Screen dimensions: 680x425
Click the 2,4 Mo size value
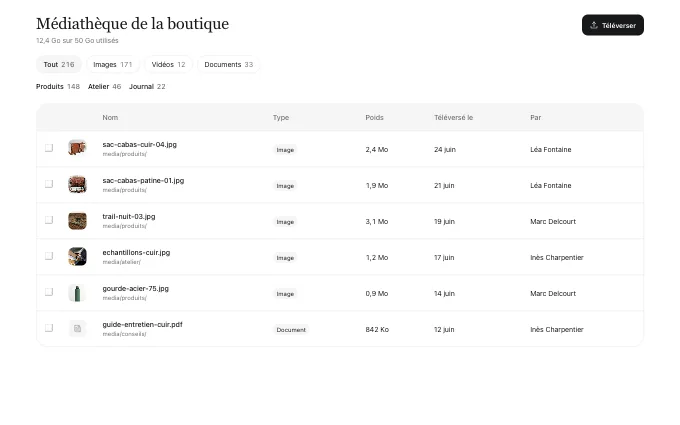pos(377,150)
